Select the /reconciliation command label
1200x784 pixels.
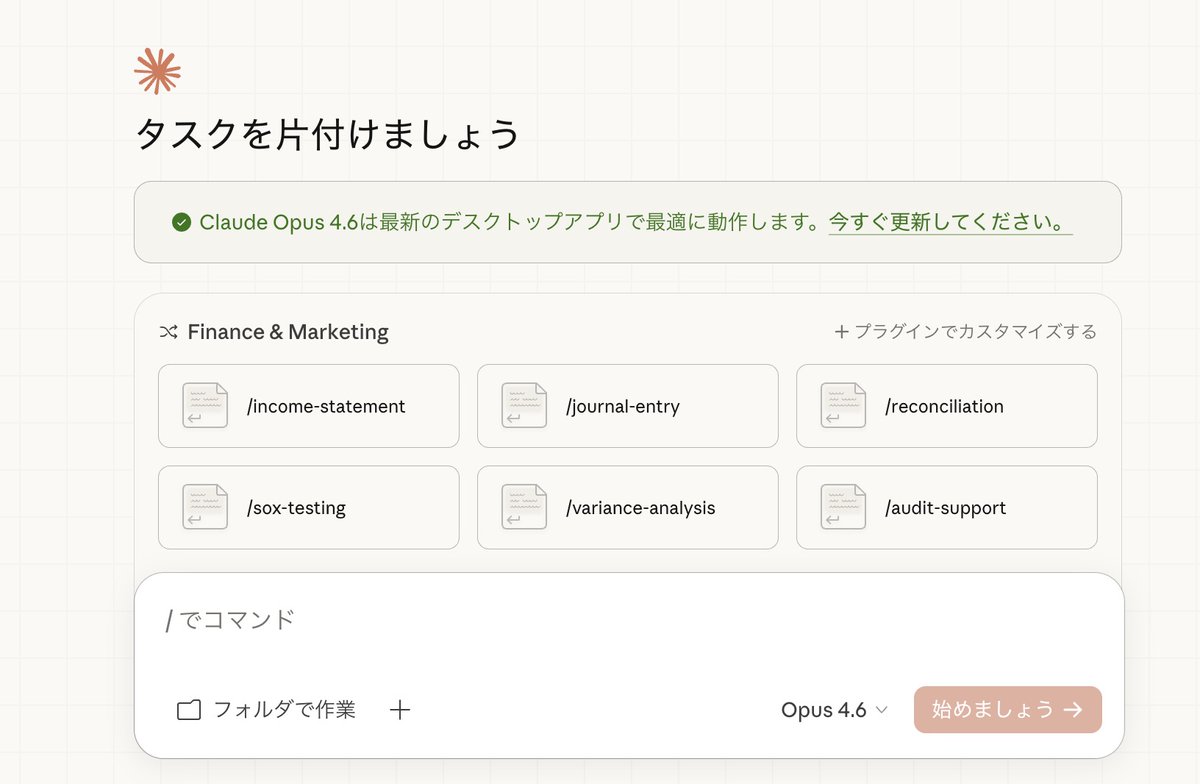944,406
